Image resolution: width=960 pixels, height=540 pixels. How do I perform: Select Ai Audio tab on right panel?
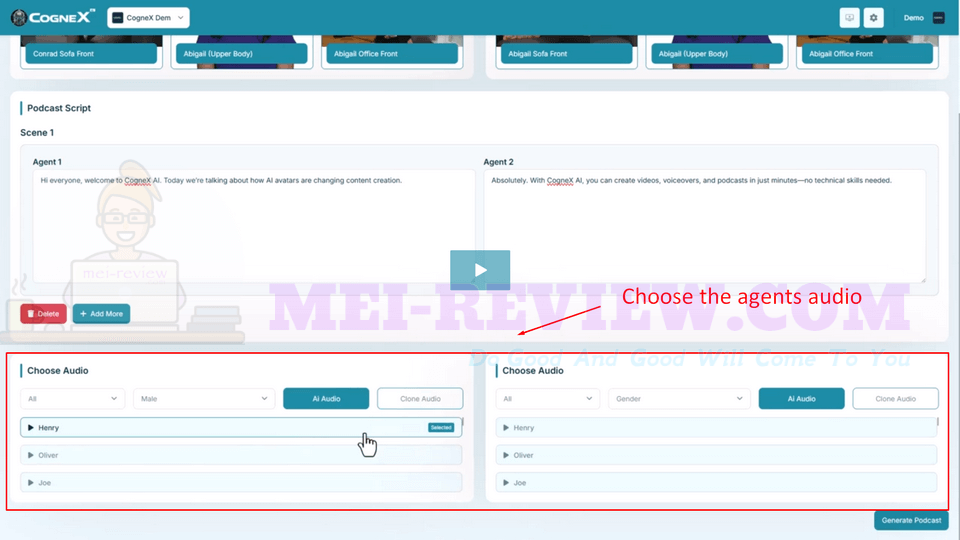point(801,399)
